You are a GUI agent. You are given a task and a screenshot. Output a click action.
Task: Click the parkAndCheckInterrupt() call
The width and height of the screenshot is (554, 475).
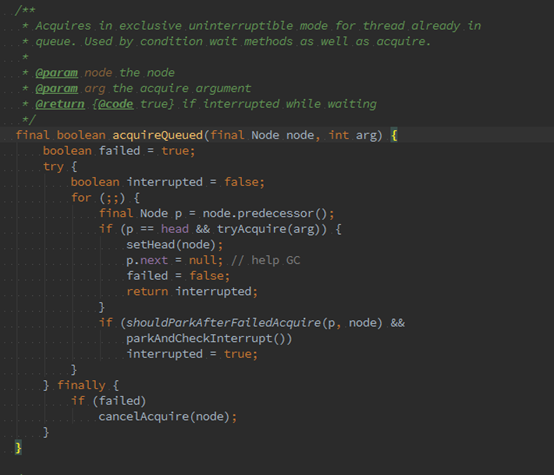pyautogui.click(x=209, y=338)
